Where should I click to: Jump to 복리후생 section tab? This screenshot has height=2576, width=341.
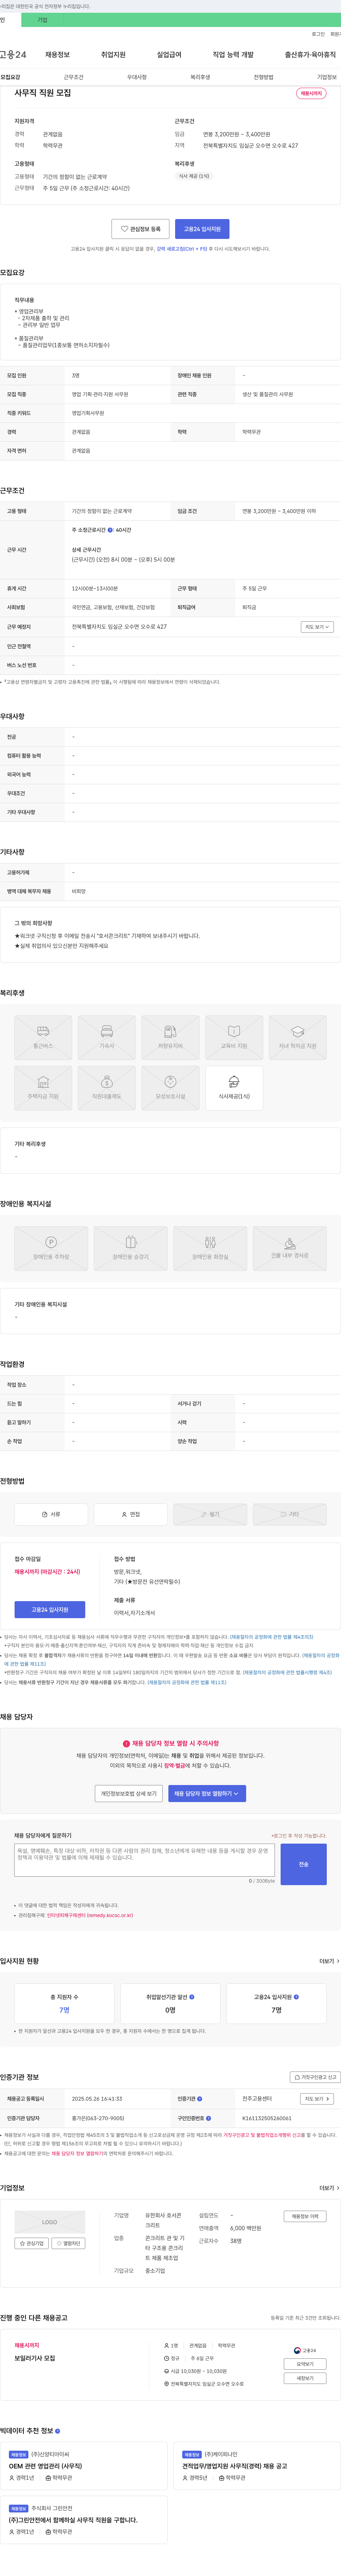(x=200, y=77)
